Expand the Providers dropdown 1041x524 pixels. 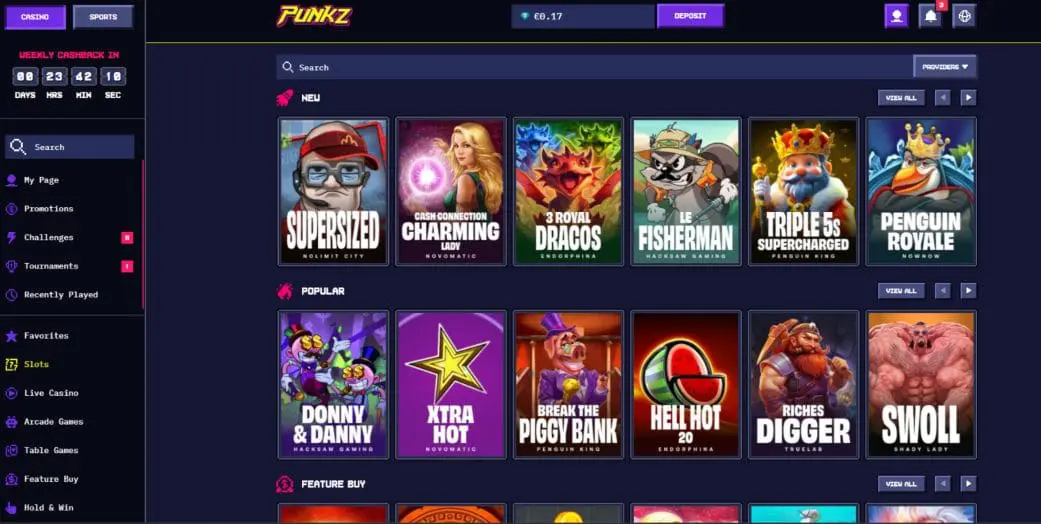(945, 67)
